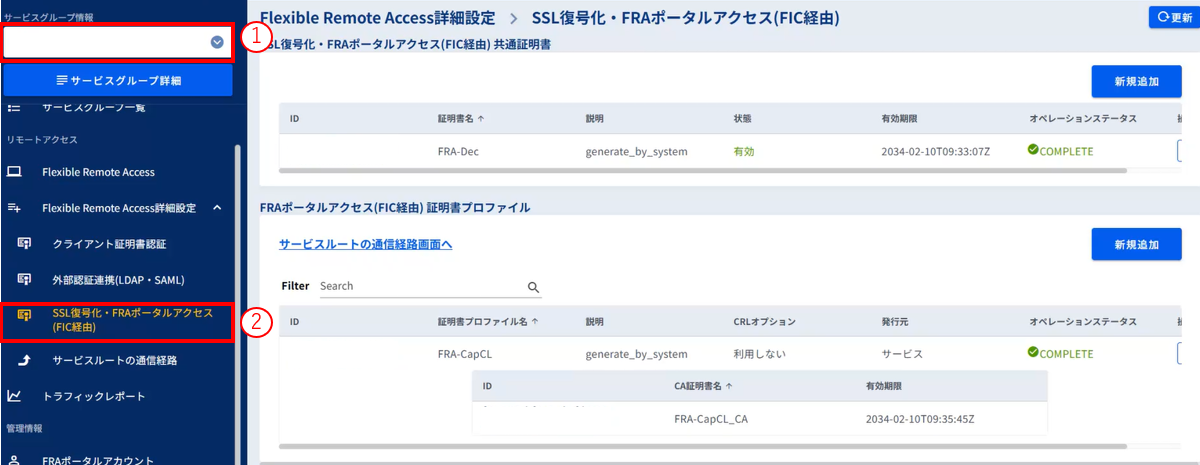Click the Flexible Remote Access laptop icon
The width and height of the screenshot is (1200, 465).
14,172
